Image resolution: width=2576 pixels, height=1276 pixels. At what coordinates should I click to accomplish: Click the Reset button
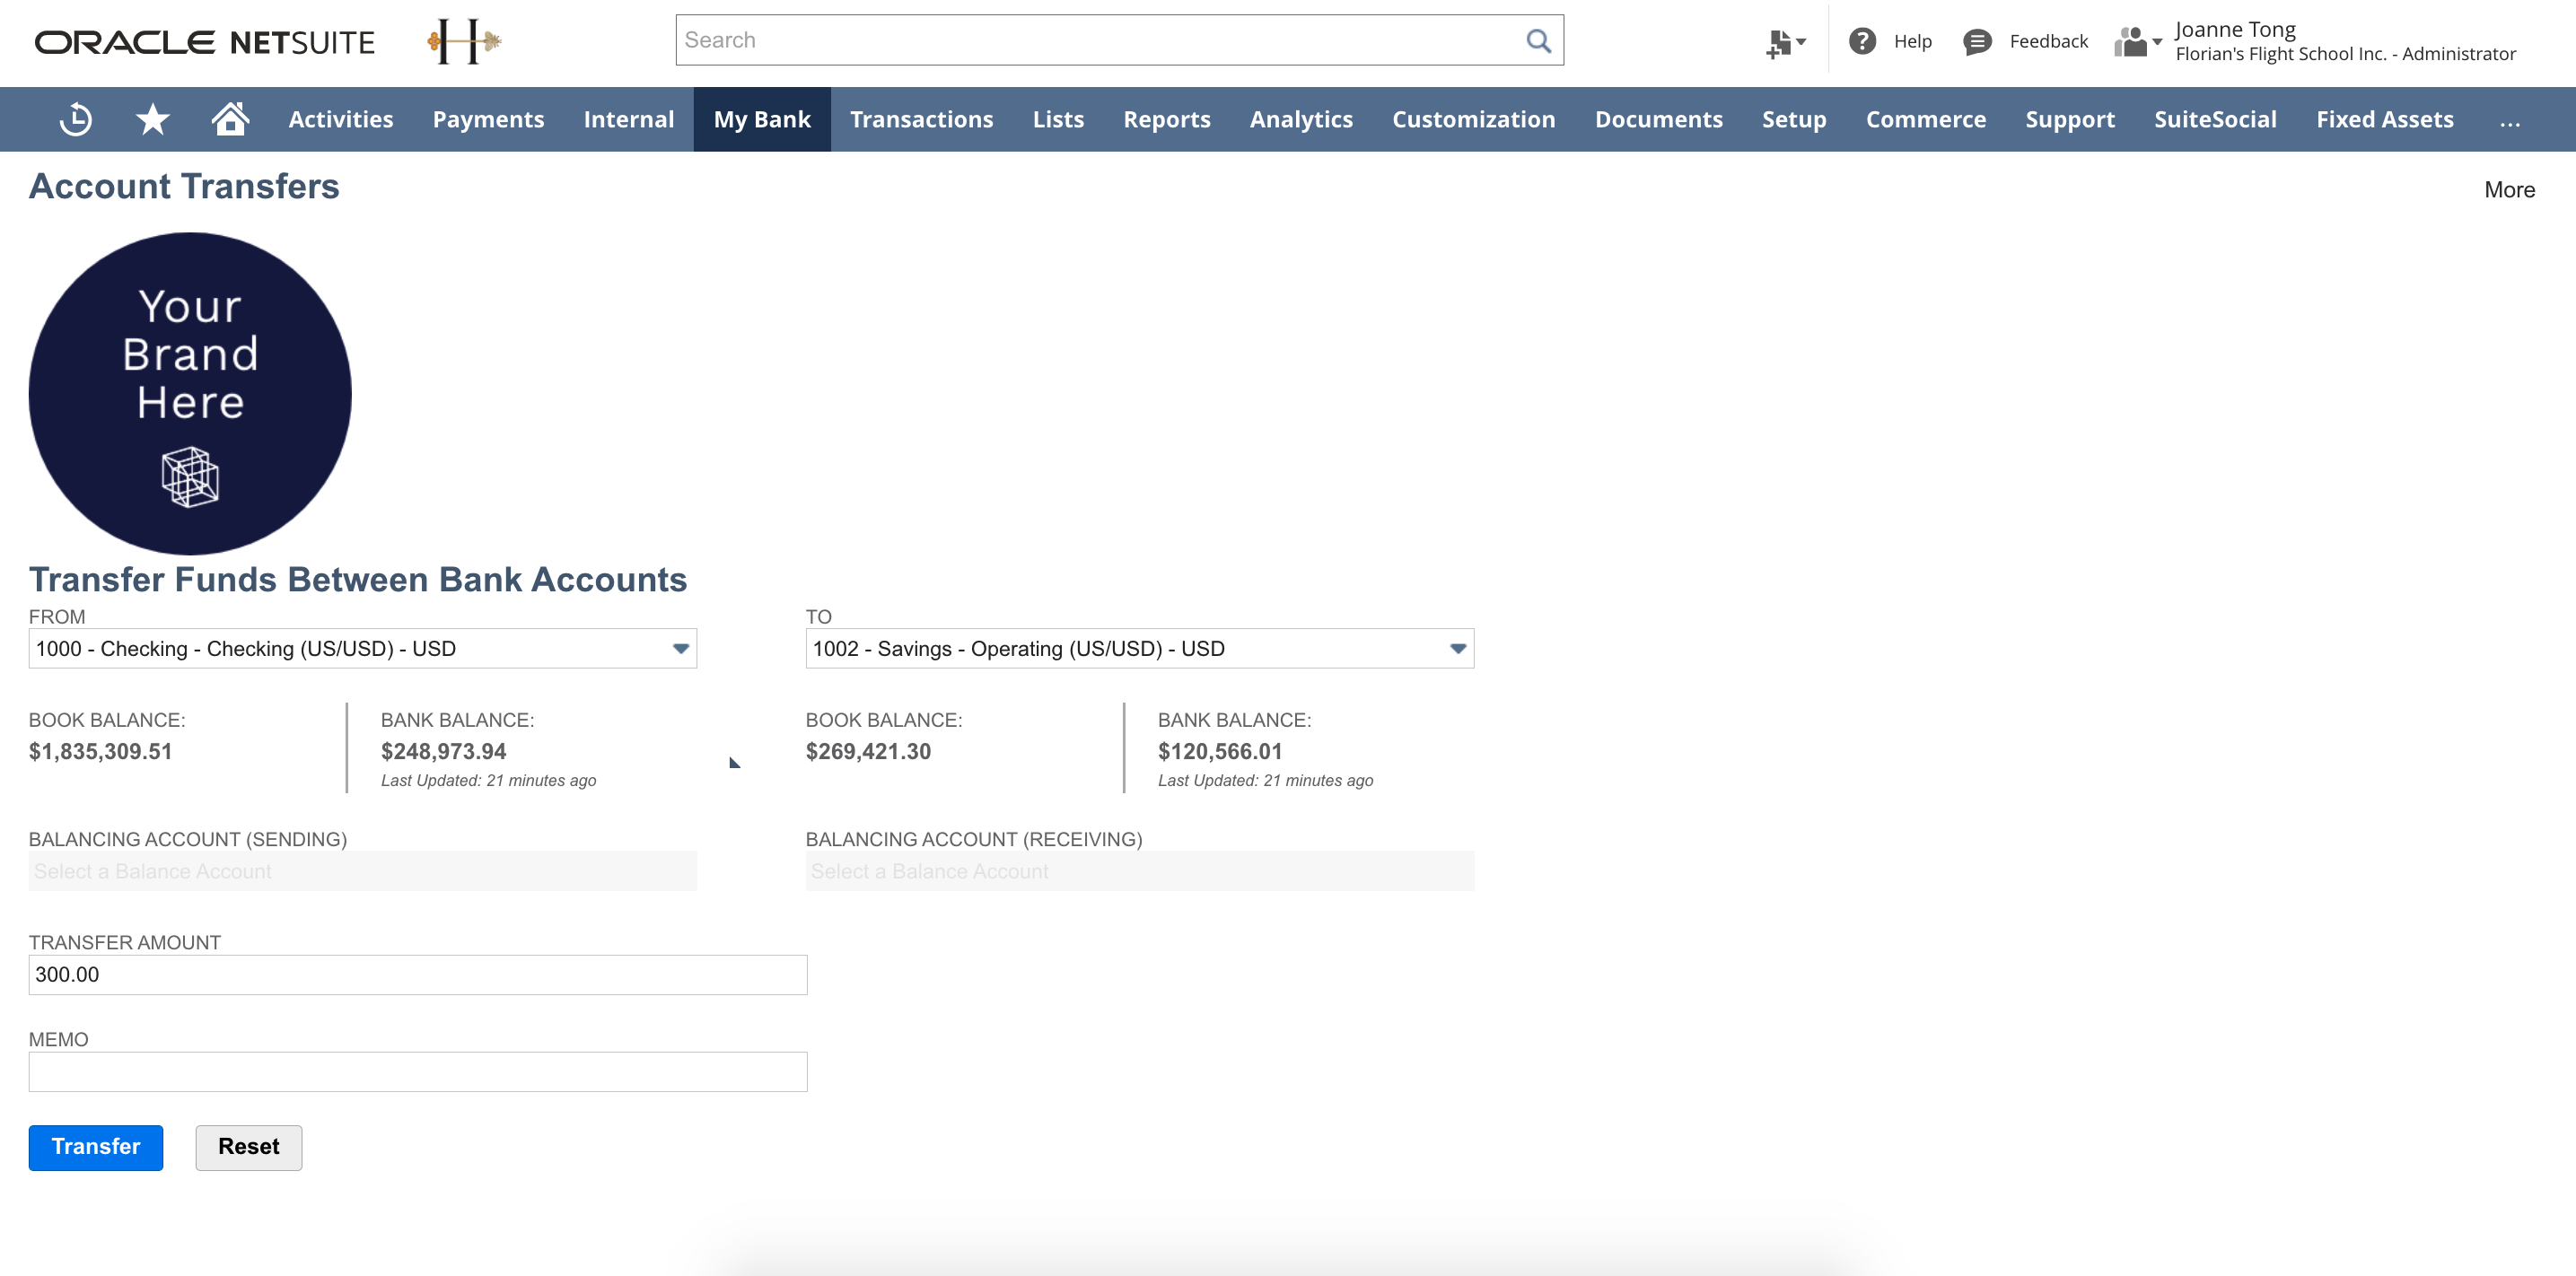click(x=248, y=1147)
